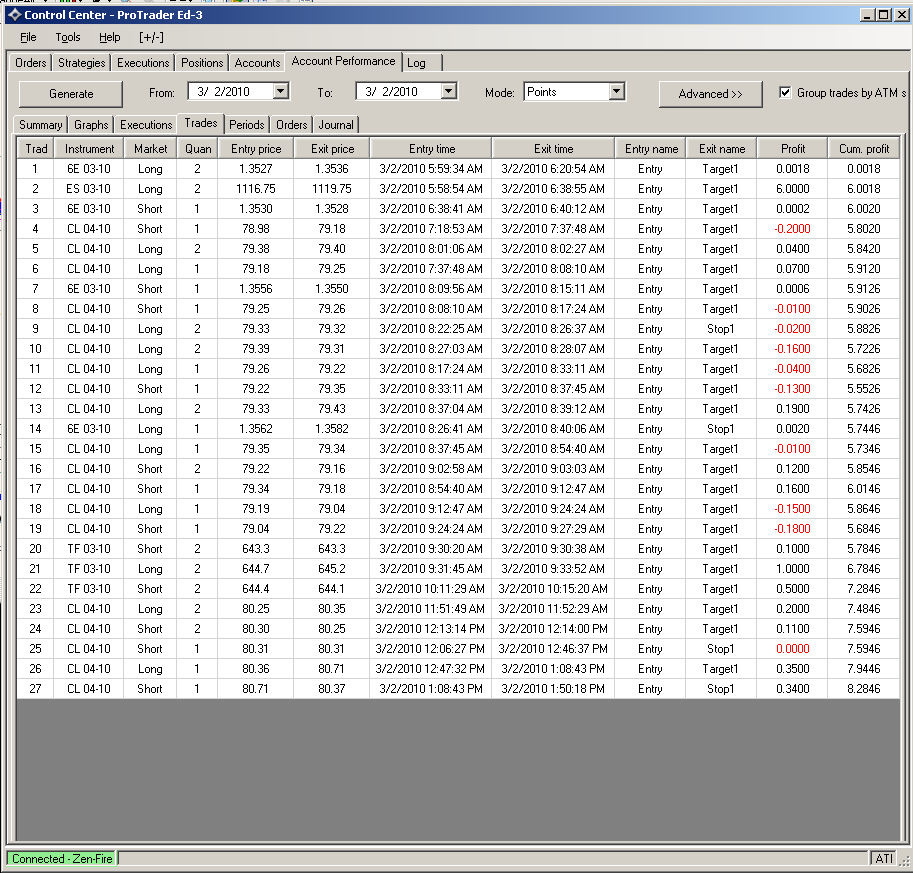913x873 pixels.
Task: Click the Advanced >> button
Action: click(710, 94)
